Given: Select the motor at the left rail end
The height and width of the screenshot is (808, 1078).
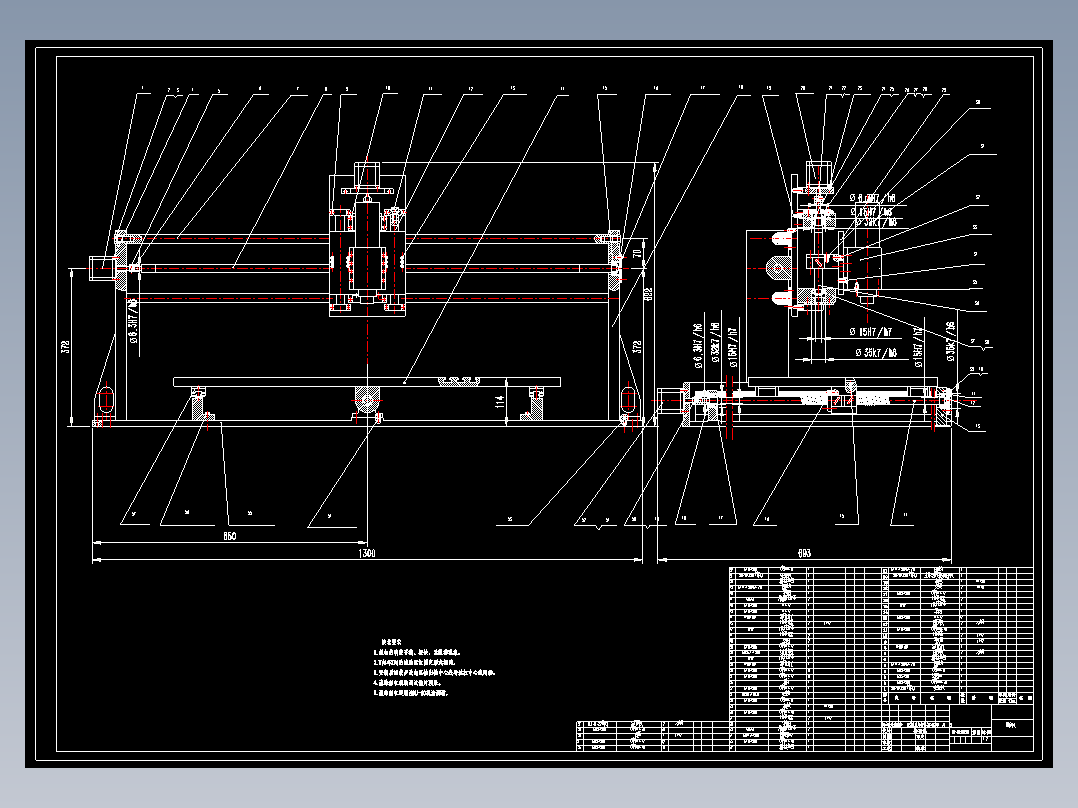Looking at the screenshot, I should click(104, 268).
